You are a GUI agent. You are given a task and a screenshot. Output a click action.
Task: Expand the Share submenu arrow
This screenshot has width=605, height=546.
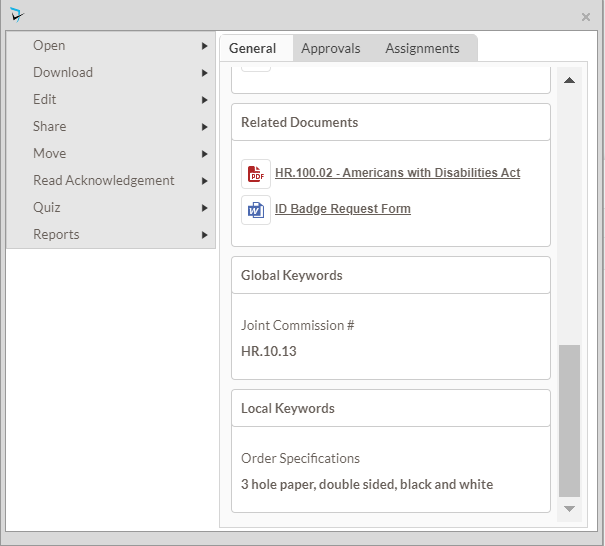(204, 127)
